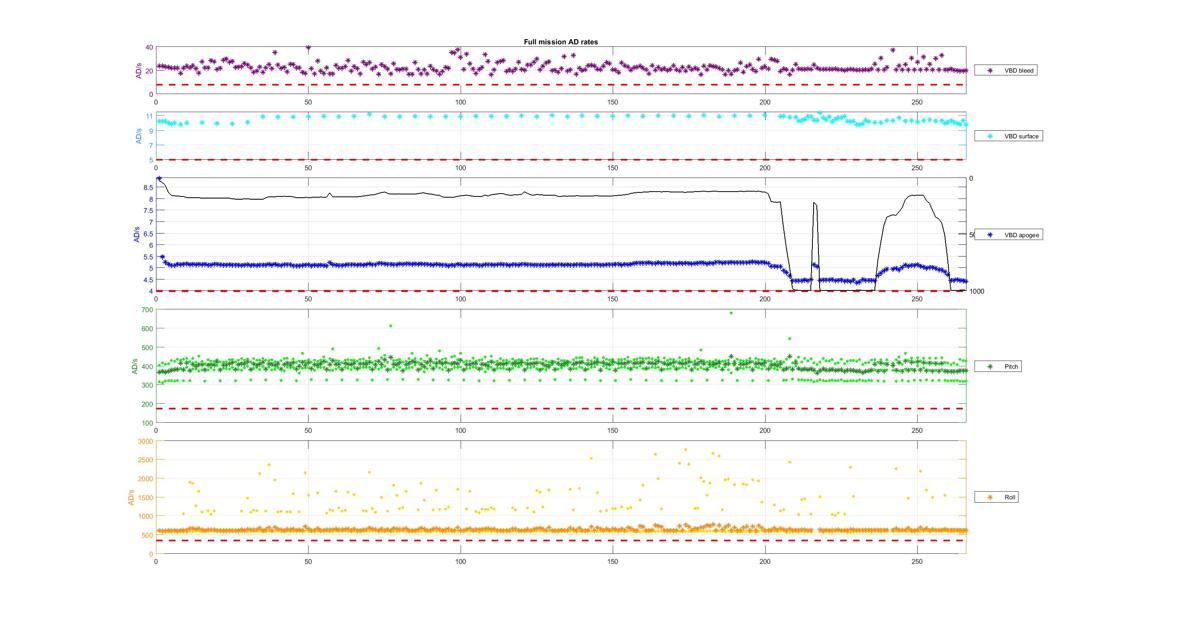
Task: Click the "3000" tick label on Roll axis
Action: point(146,441)
